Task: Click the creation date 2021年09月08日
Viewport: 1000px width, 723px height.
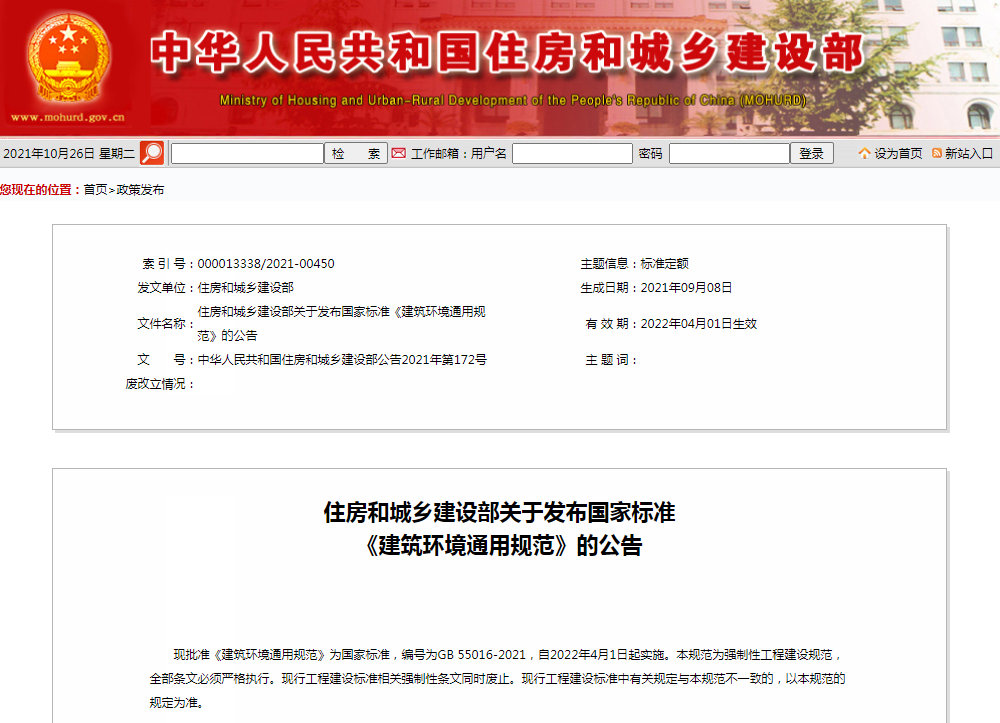Action: (x=686, y=288)
